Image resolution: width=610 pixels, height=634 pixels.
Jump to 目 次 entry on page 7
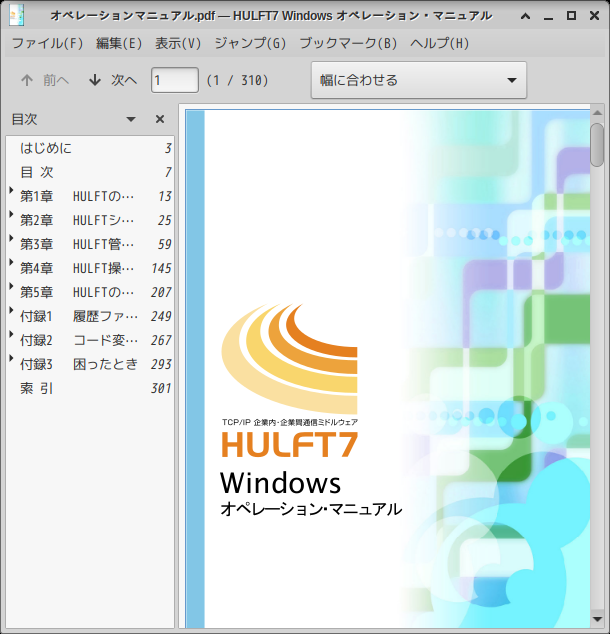click(90, 172)
